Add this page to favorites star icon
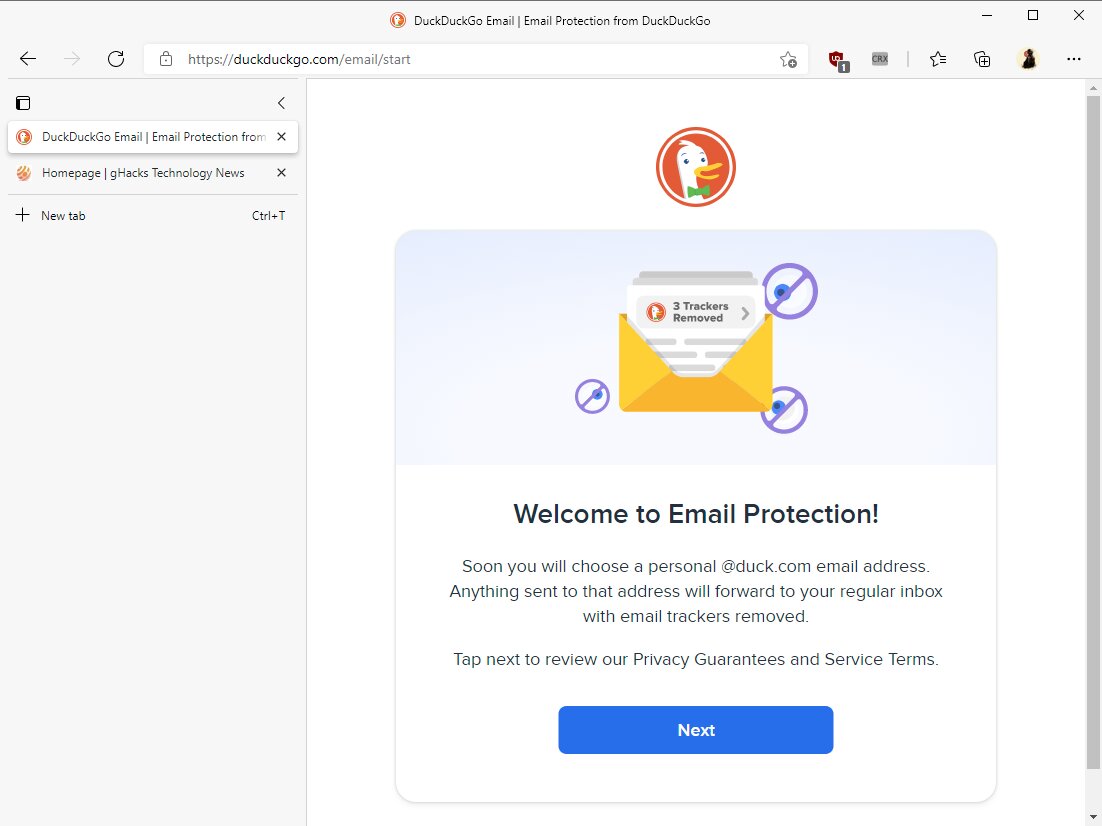This screenshot has height=826, width=1102. [x=788, y=60]
